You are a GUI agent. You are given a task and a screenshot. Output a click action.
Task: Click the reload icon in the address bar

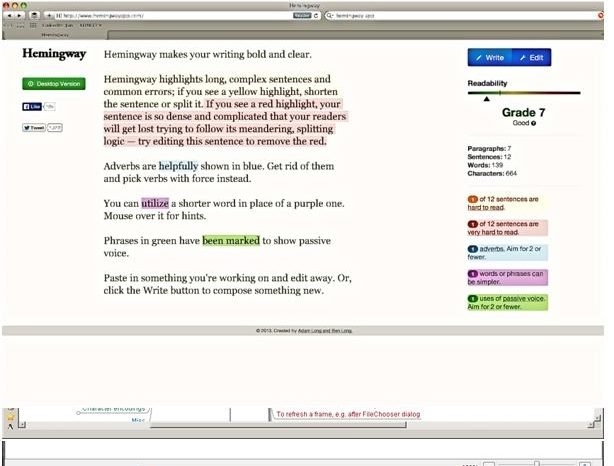coord(316,16)
